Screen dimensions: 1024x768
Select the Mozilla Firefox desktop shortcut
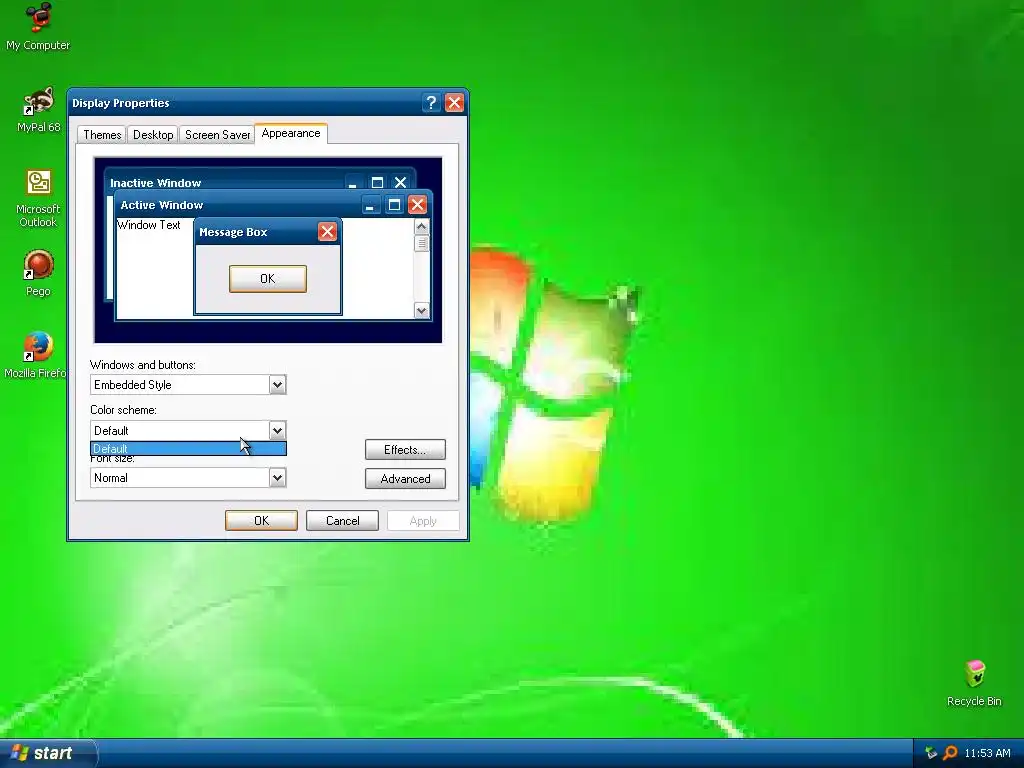[34, 355]
